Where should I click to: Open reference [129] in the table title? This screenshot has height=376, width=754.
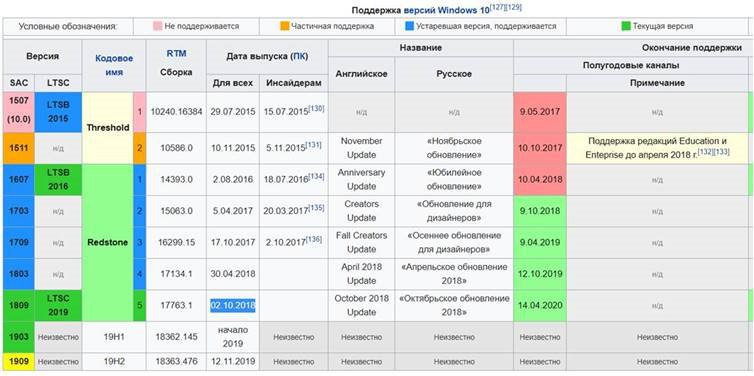(x=514, y=8)
